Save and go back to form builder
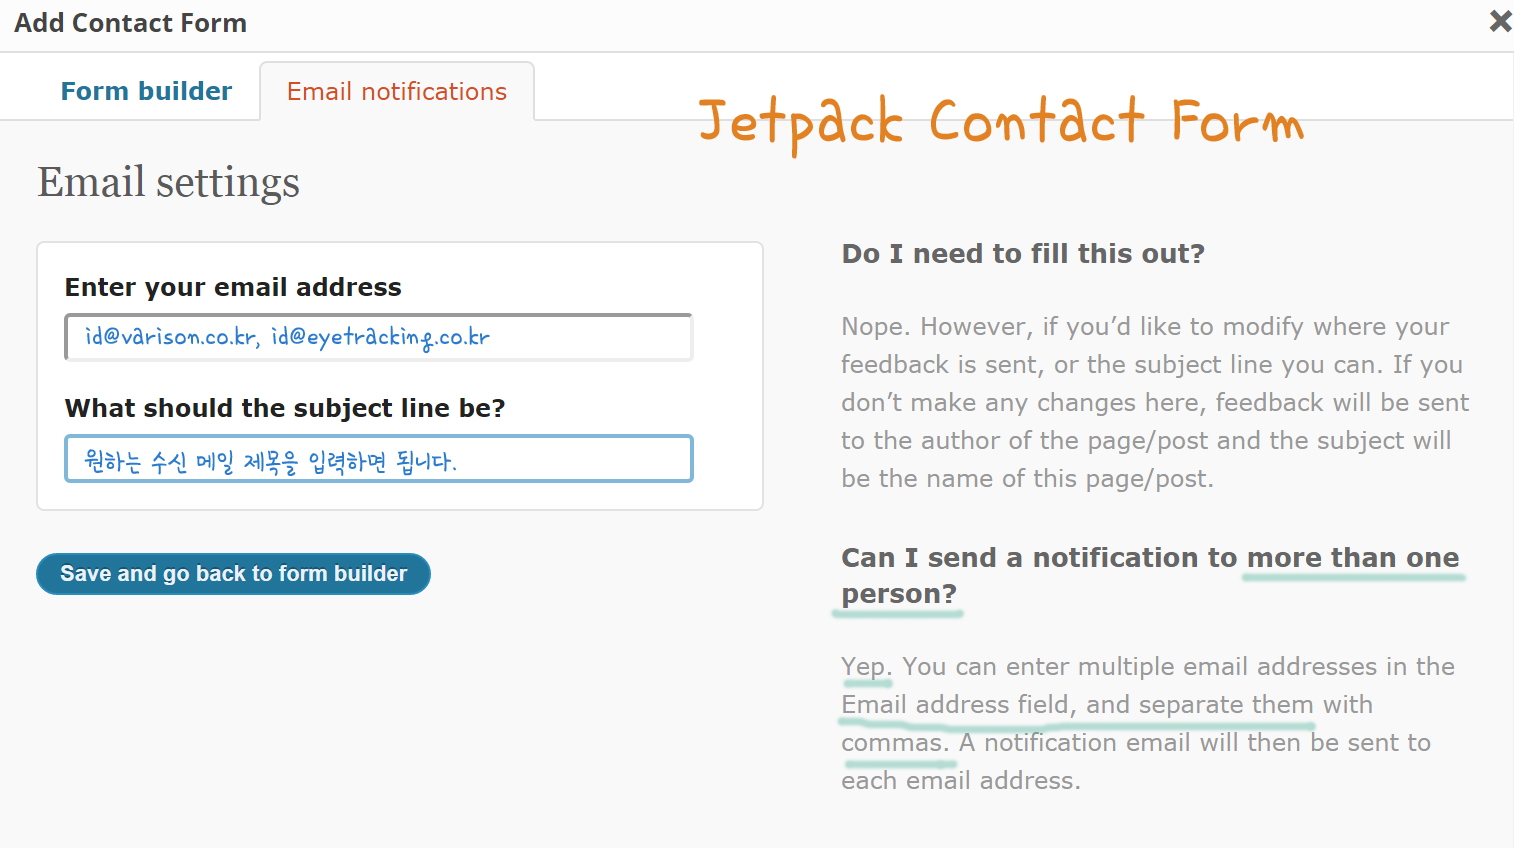 (x=233, y=574)
